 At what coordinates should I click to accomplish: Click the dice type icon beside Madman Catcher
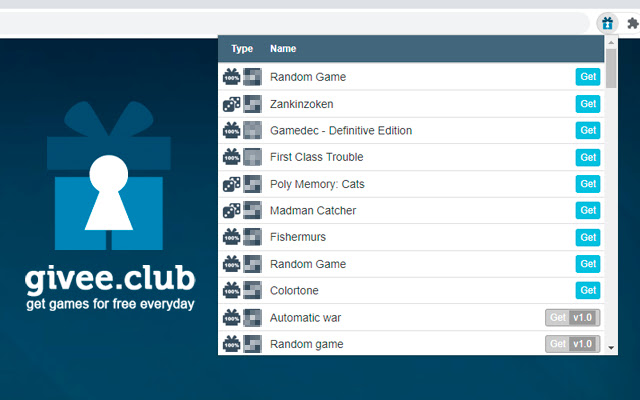pyautogui.click(x=231, y=211)
